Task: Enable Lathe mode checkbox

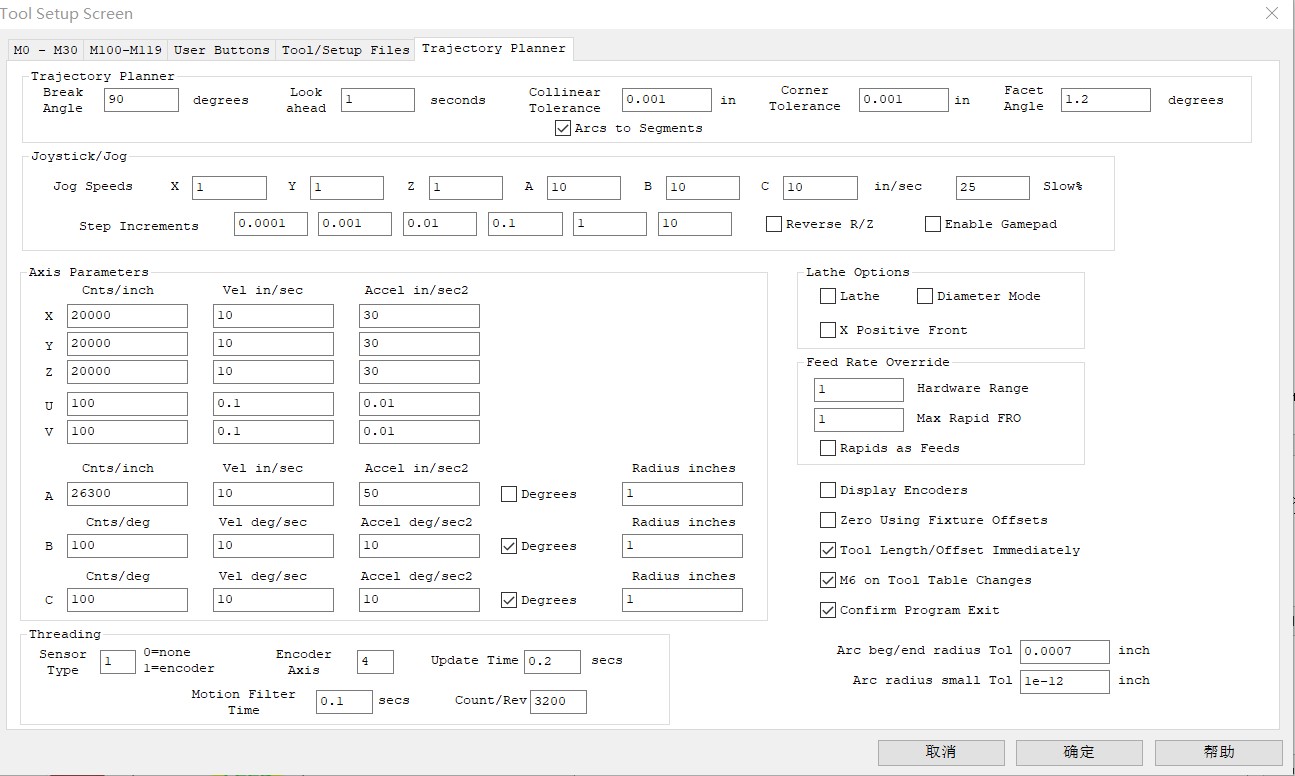Action: coord(828,296)
